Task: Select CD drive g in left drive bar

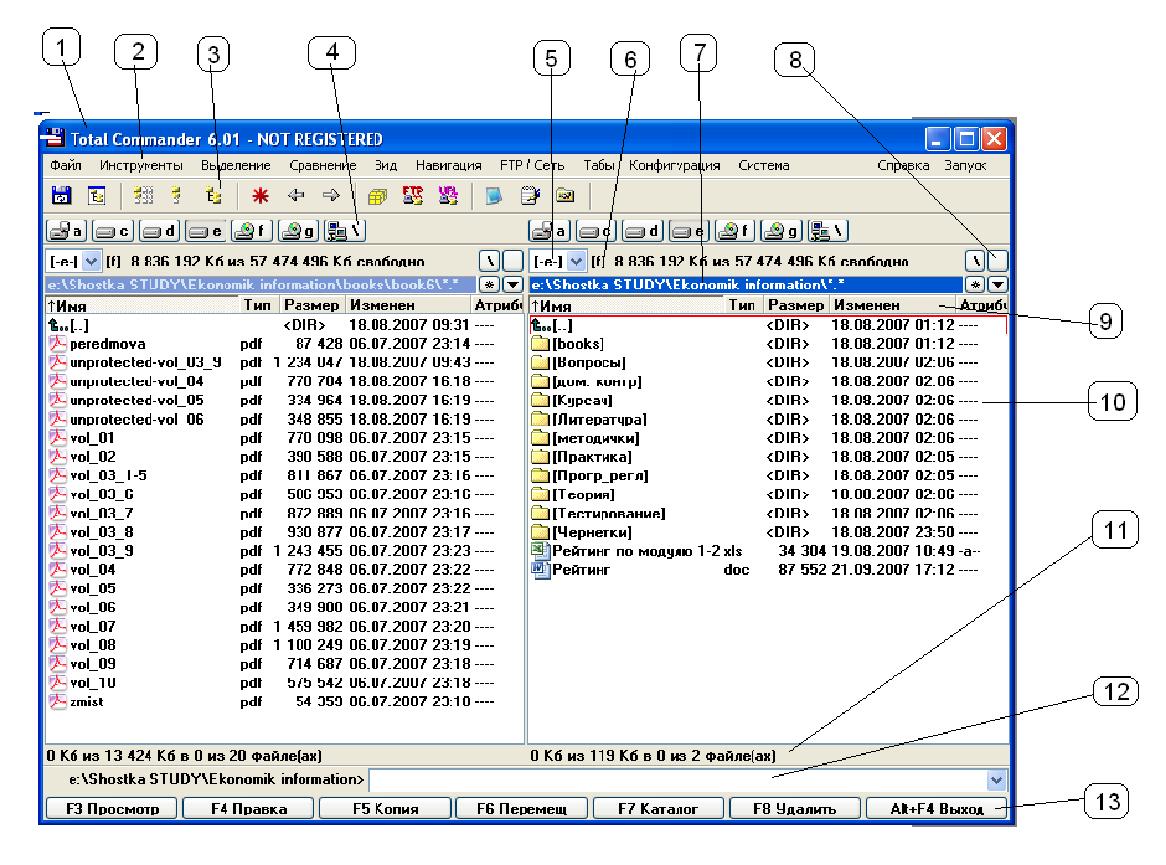Action: [x=298, y=231]
